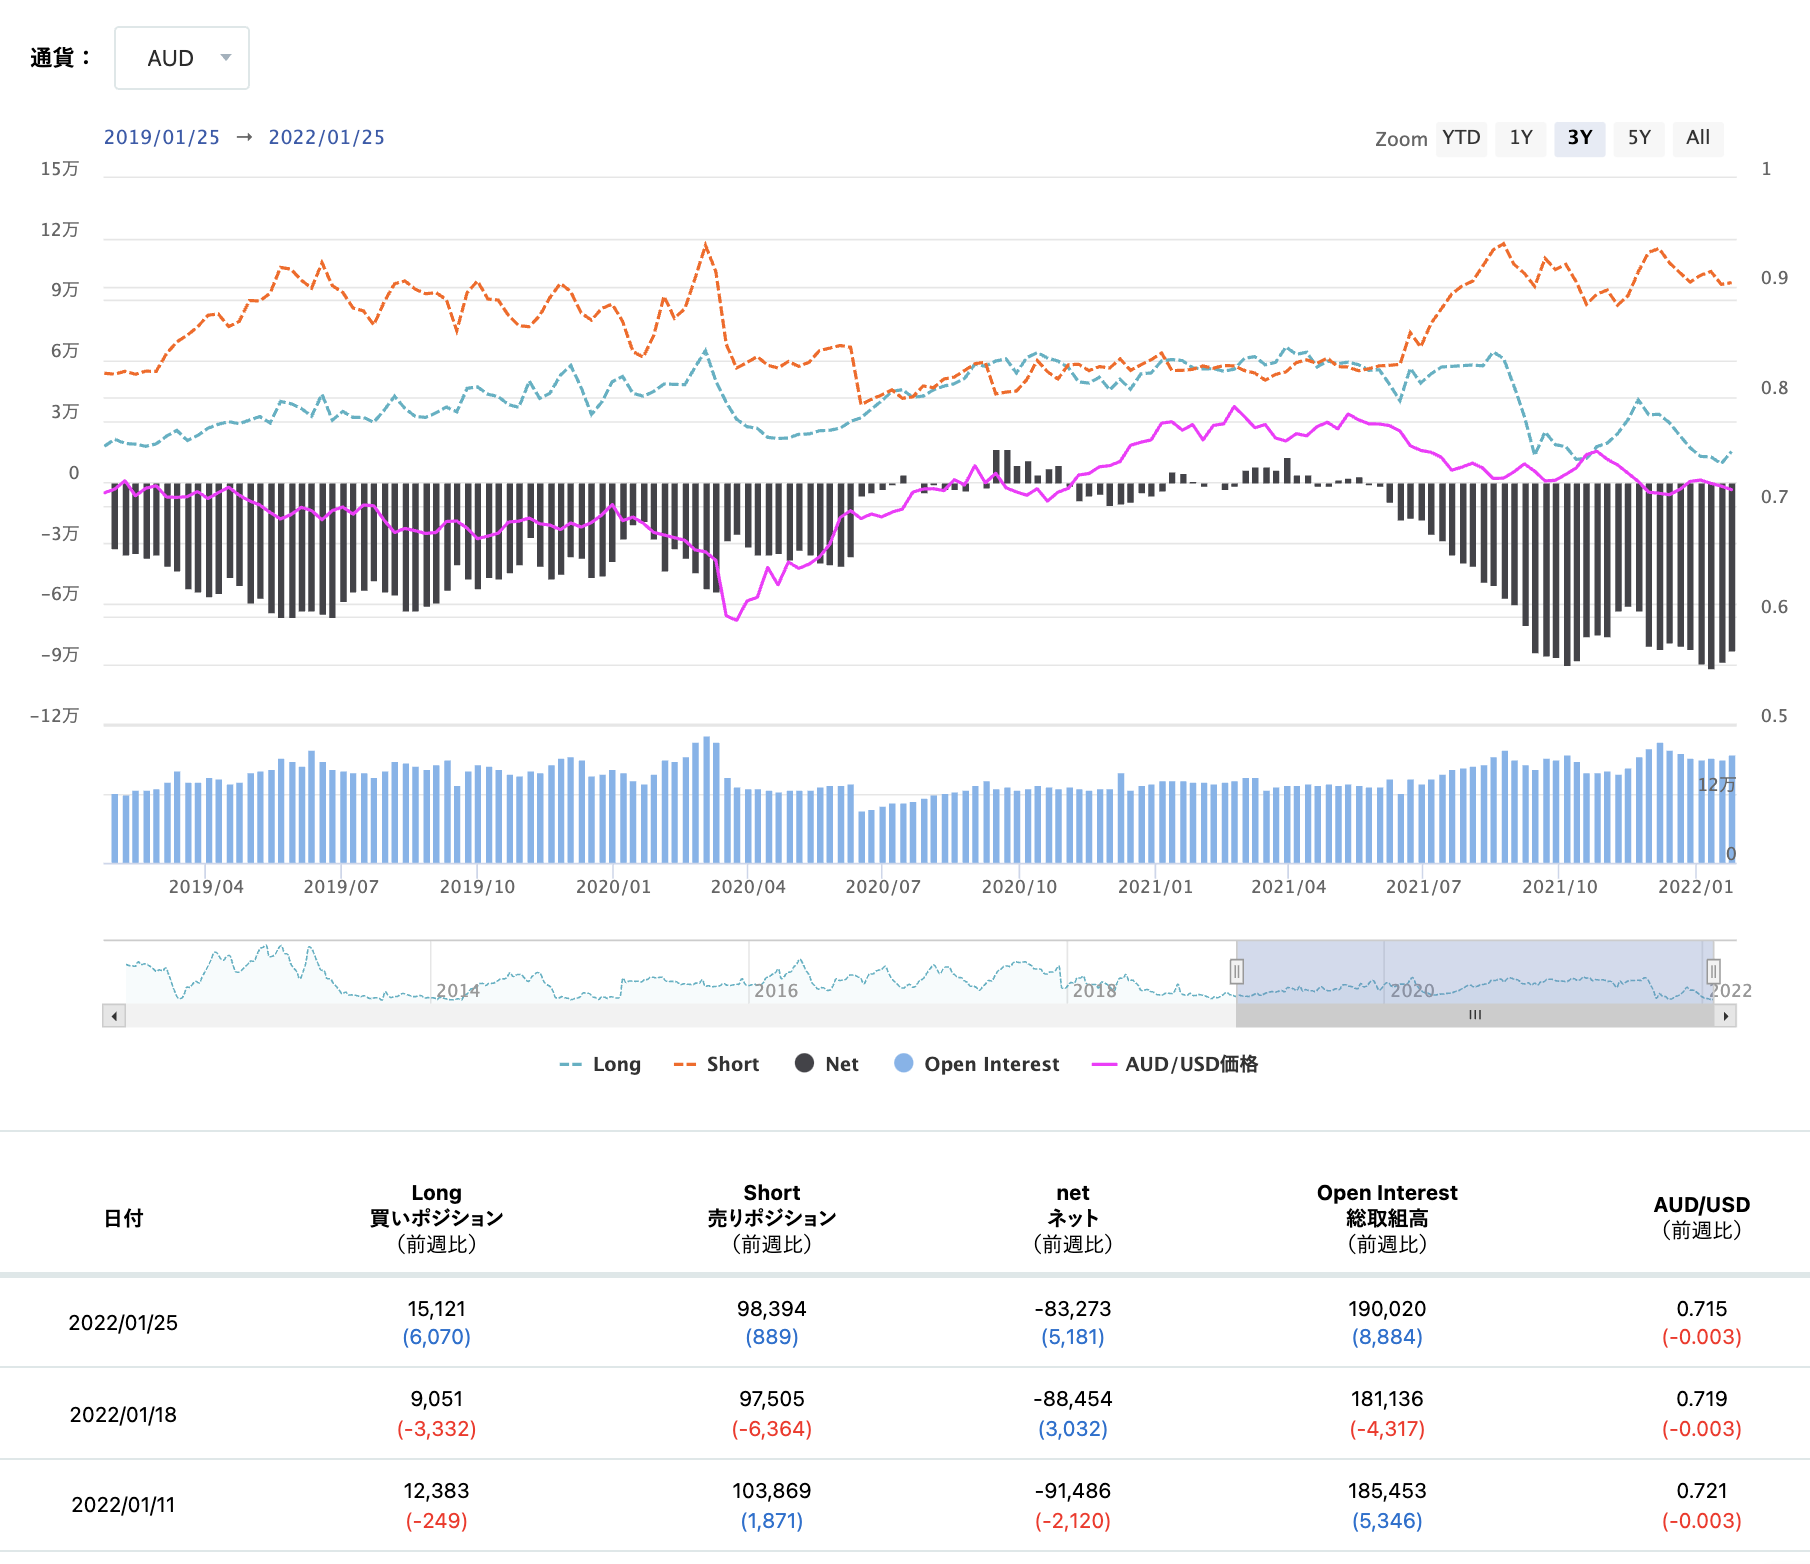
Task: Click Long value 9,051
Action: [x=437, y=1399]
